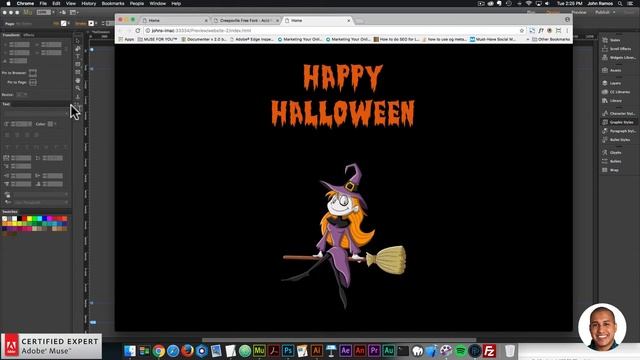Launch After Effects from the Dock
Screen dimensions: 640x360
point(345,351)
